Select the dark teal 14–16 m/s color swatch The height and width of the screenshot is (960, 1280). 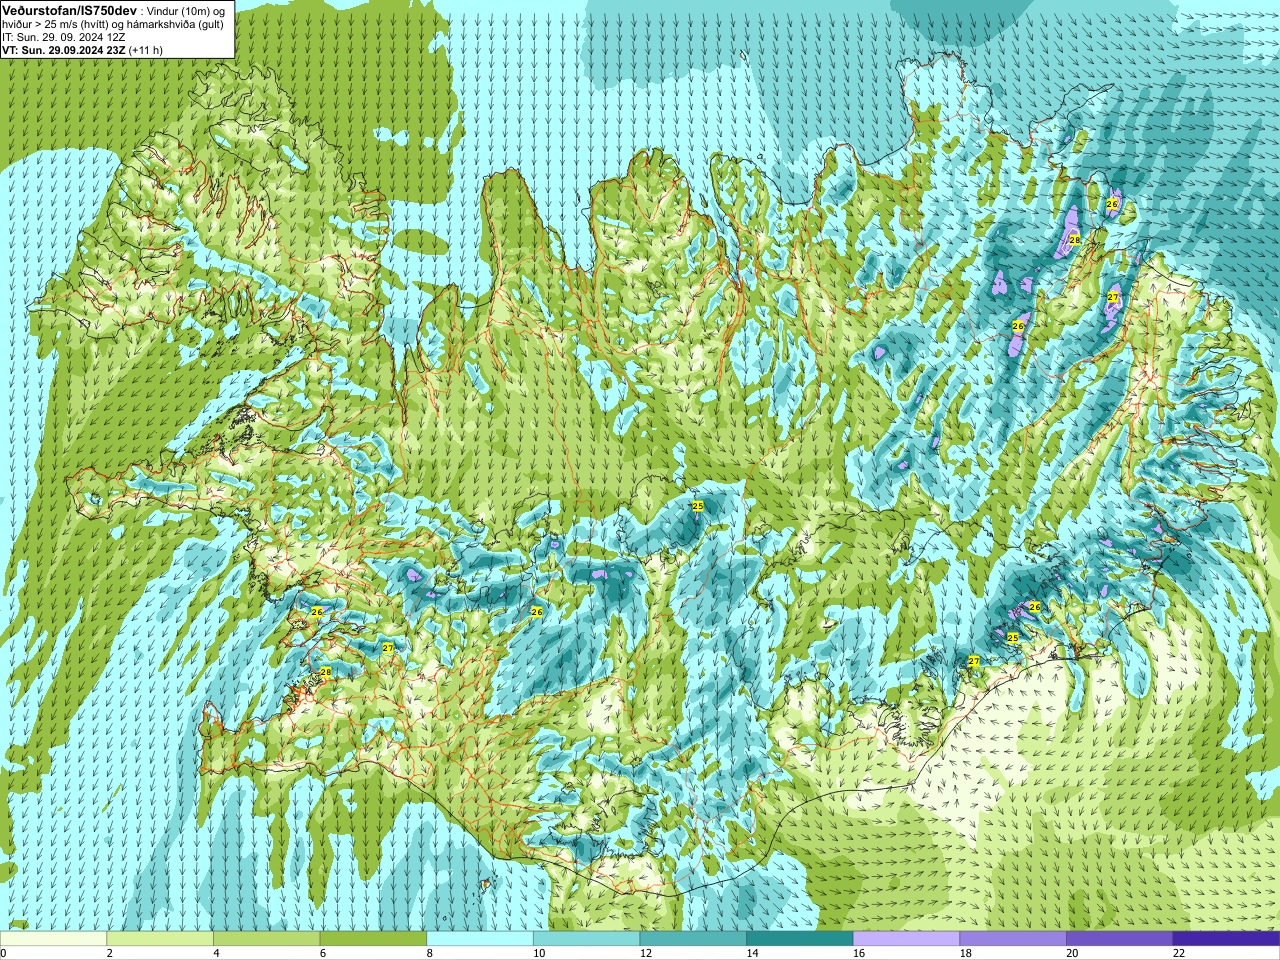click(x=800, y=939)
